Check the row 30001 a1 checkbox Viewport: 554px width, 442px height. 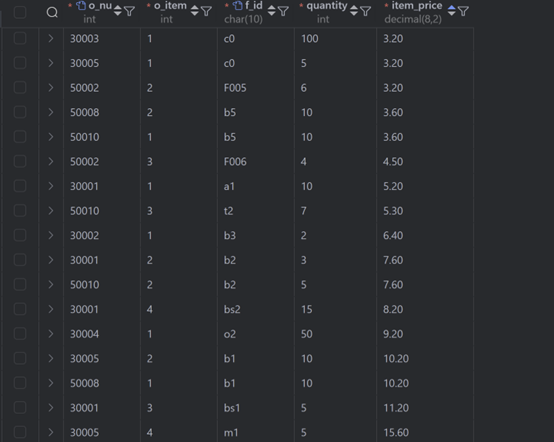[x=20, y=186]
